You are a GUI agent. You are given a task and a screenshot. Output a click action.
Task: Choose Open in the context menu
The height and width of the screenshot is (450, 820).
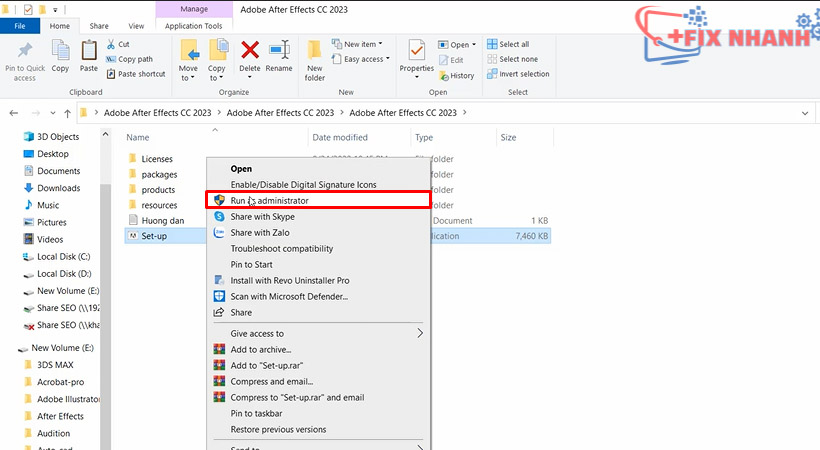tap(241, 168)
